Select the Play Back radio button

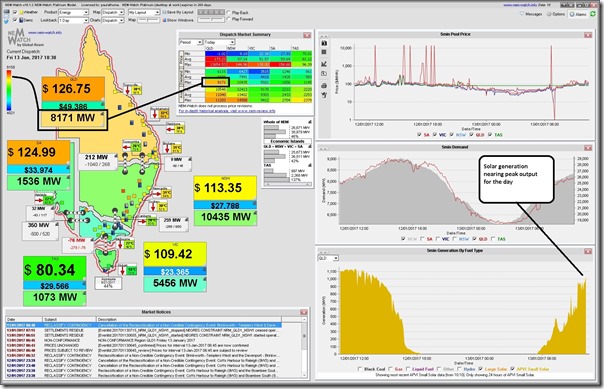click(x=229, y=13)
